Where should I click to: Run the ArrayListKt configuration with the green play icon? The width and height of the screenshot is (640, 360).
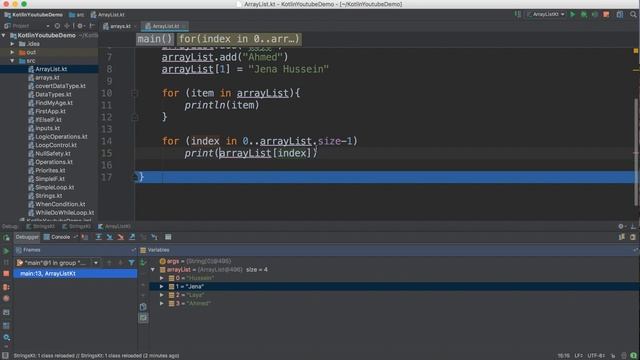click(573, 14)
